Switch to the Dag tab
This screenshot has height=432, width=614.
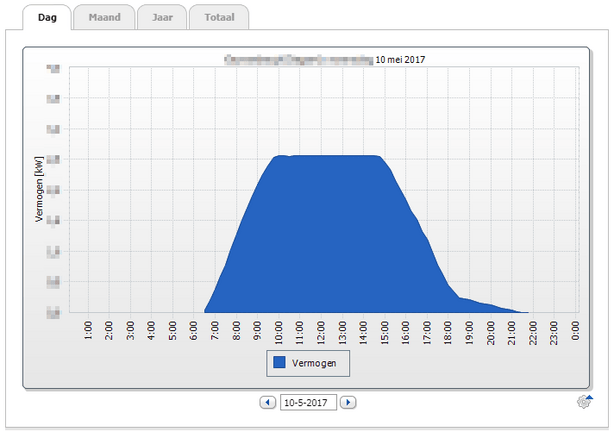coord(47,18)
